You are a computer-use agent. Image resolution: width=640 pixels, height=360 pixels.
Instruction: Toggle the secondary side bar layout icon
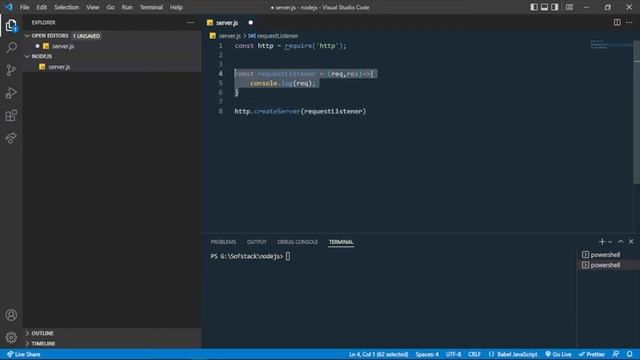pyautogui.click(x=555, y=7)
